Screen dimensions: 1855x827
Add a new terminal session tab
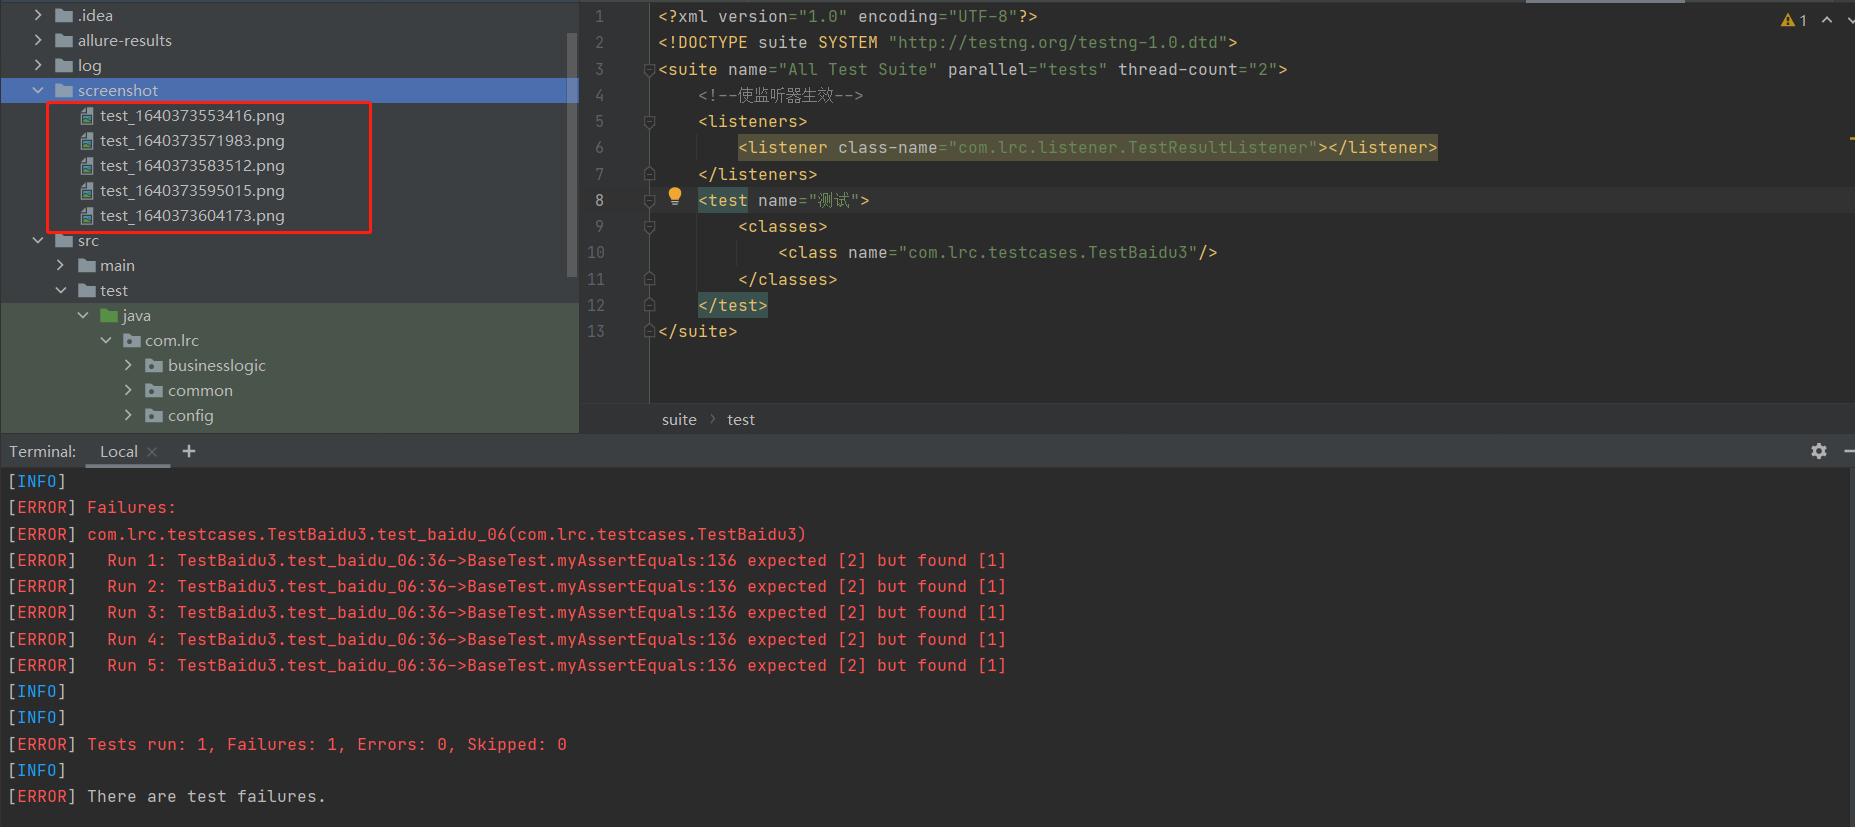tap(189, 451)
